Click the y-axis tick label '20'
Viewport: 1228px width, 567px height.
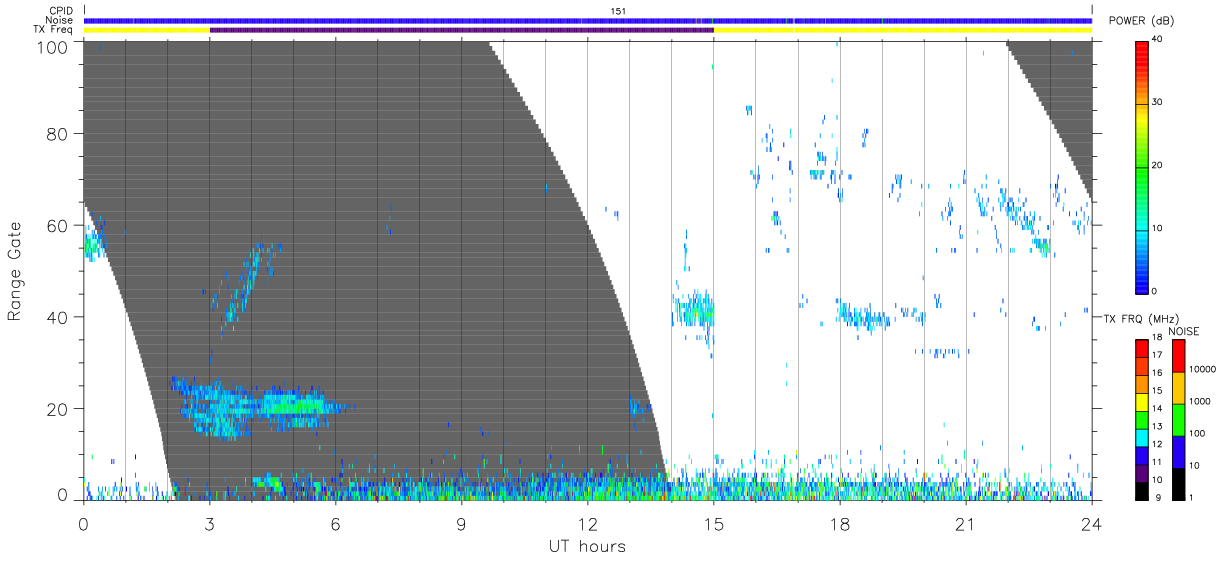pyautogui.click(x=57, y=408)
